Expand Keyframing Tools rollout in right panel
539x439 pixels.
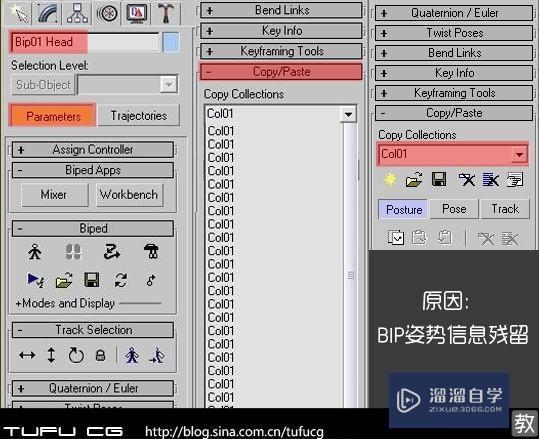[x=454, y=93]
